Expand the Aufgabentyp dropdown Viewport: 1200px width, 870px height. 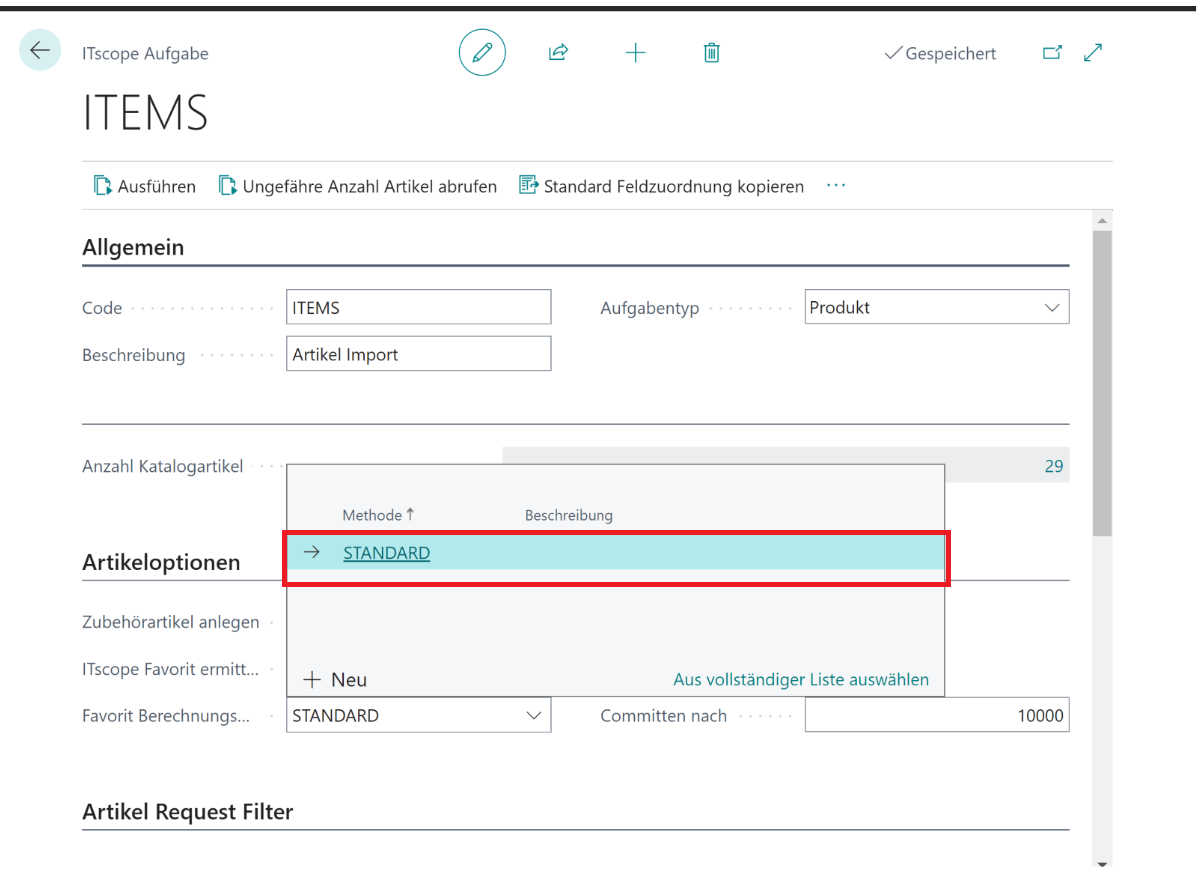(x=1051, y=308)
